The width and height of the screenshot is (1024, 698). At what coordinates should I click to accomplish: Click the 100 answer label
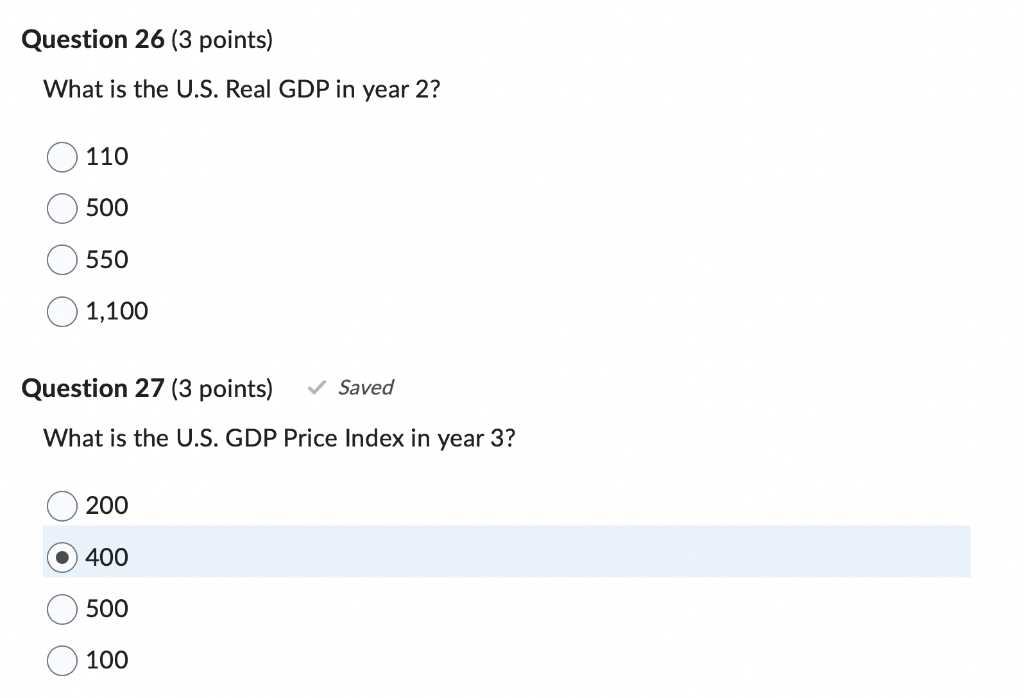[x=106, y=660]
